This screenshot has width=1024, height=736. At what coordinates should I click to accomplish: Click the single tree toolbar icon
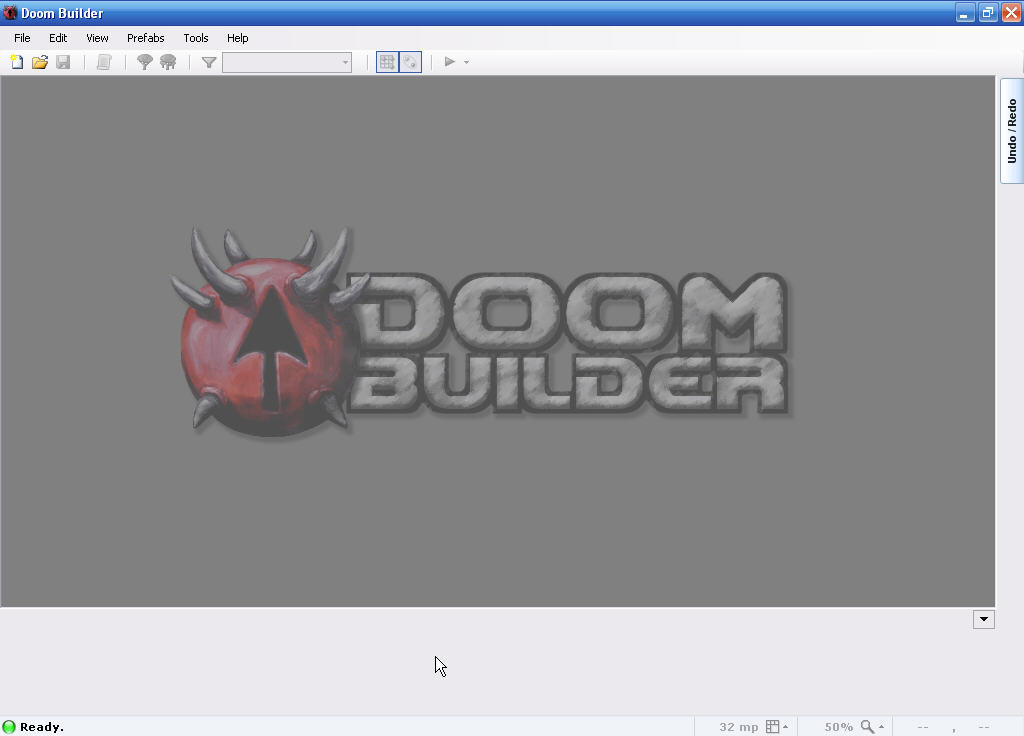tap(145, 62)
